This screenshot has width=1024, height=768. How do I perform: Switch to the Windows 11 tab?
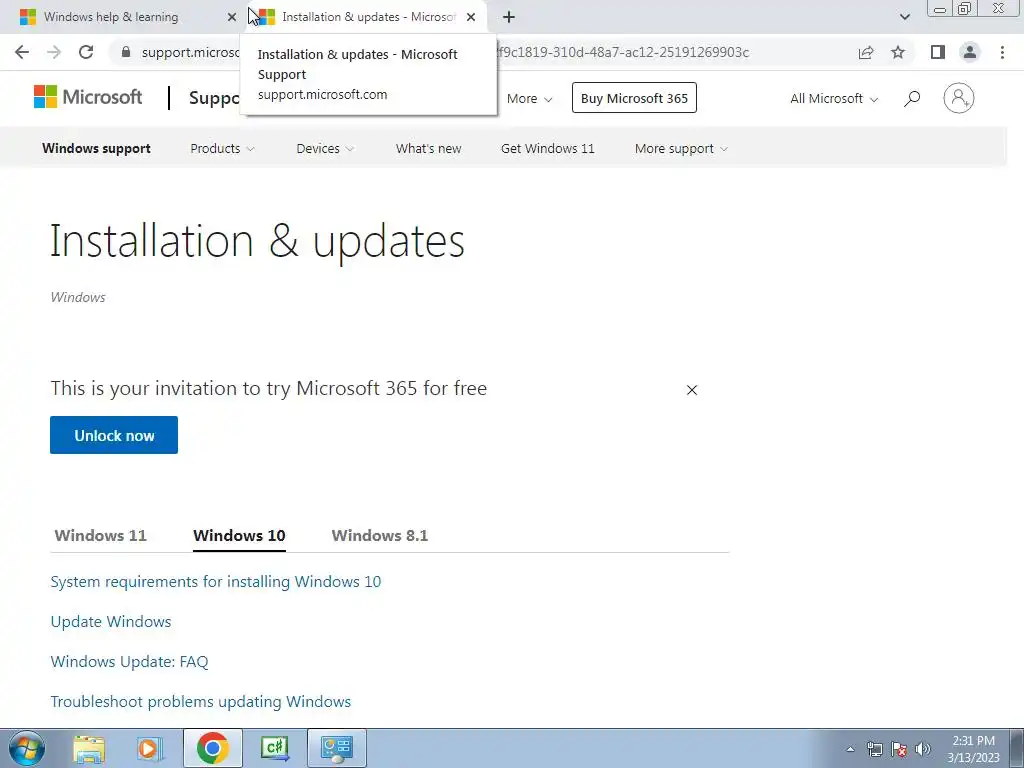coord(101,536)
